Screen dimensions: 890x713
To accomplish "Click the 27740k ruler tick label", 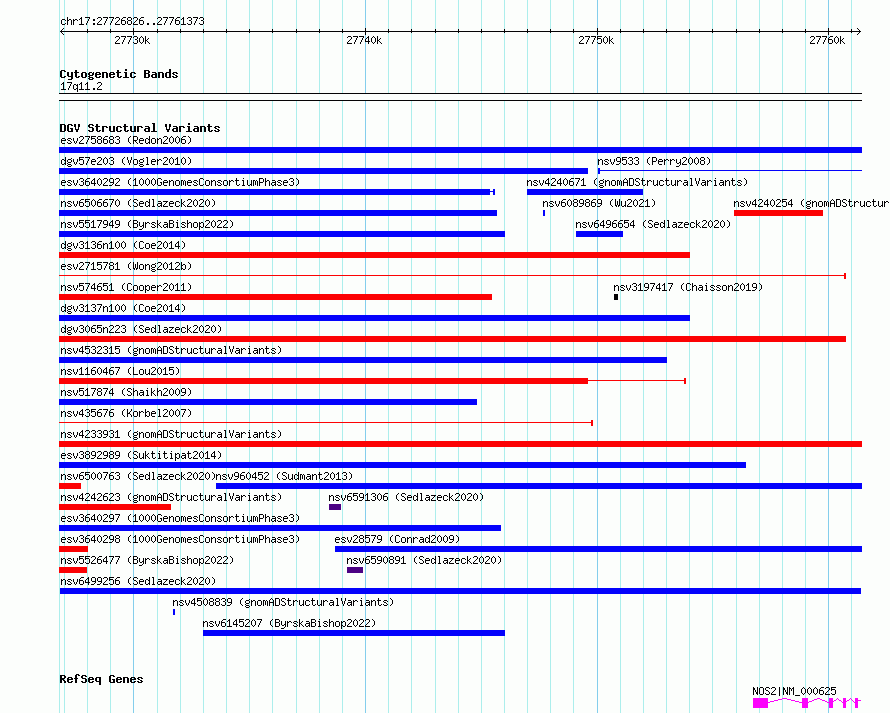I will (x=364, y=40).
